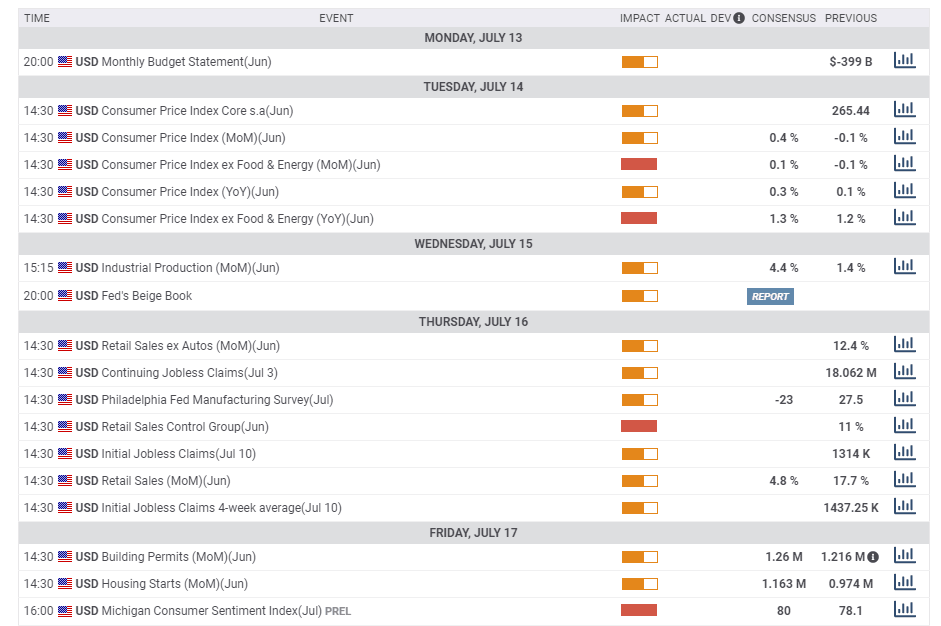Open chart icon for Retail Sales Control Group
Viewport: 941px width, 626px height.
904,426
